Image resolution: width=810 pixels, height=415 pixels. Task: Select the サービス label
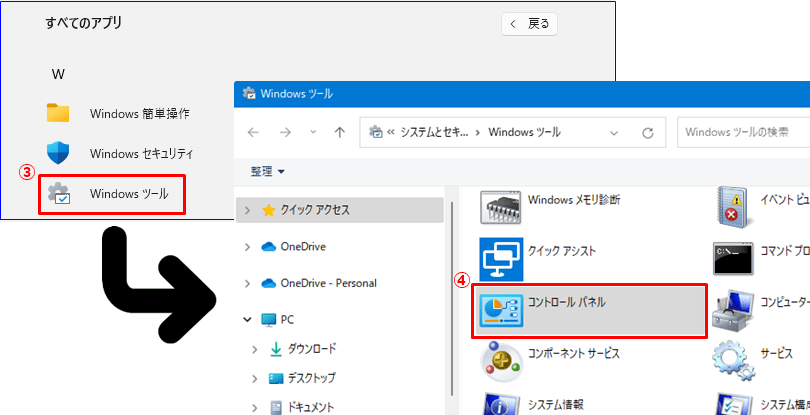pos(776,353)
